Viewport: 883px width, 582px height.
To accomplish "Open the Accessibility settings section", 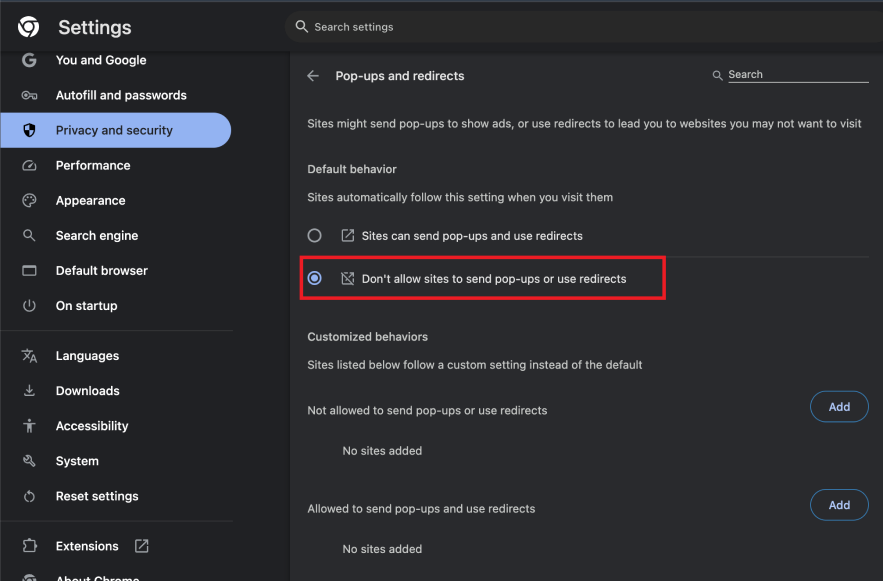I will (x=92, y=426).
